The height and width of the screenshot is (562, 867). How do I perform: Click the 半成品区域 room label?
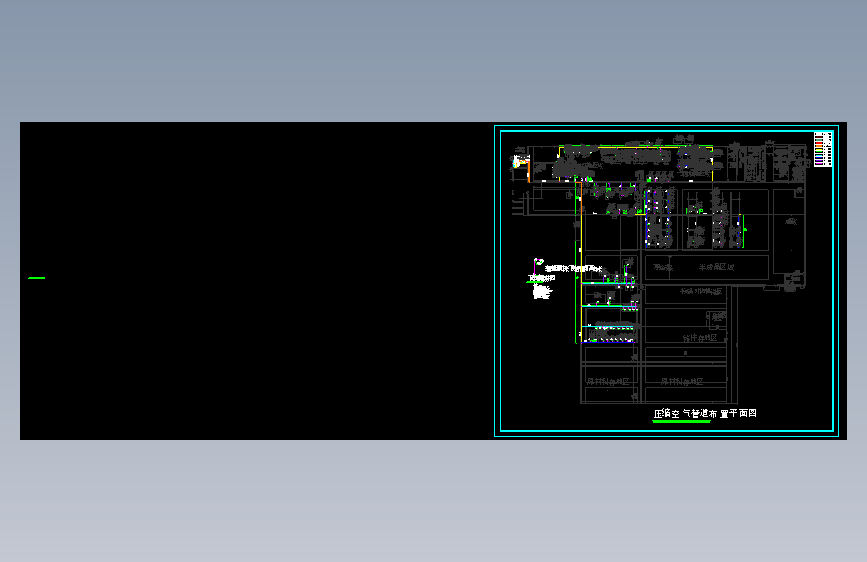pos(716,267)
